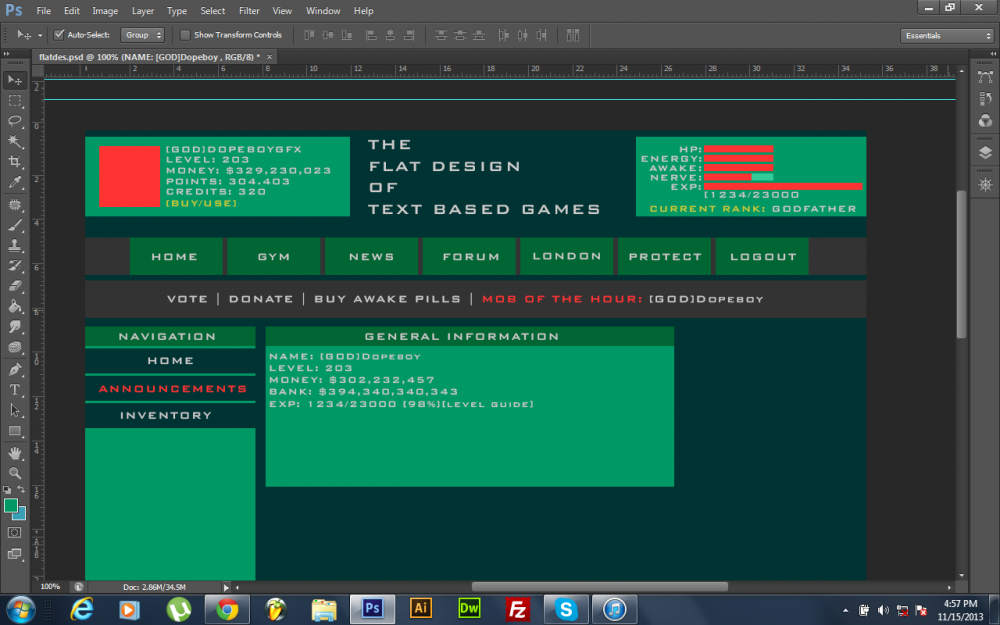The width and height of the screenshot is (1000, 625).
Task: Select the Zoom tool in toolbox
Action: 15,473
